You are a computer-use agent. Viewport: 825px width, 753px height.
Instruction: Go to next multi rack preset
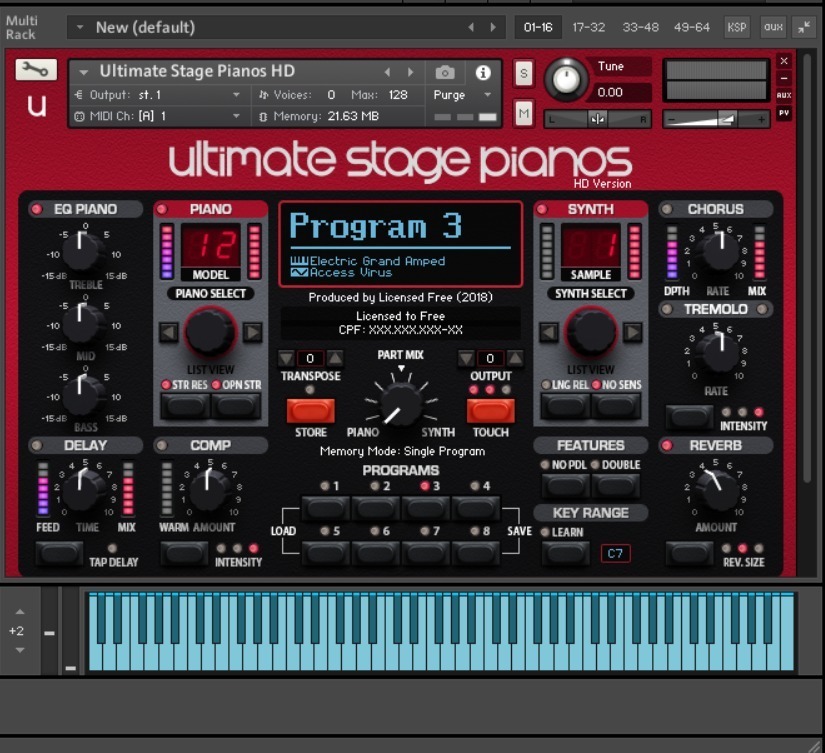tap(493, 27)
